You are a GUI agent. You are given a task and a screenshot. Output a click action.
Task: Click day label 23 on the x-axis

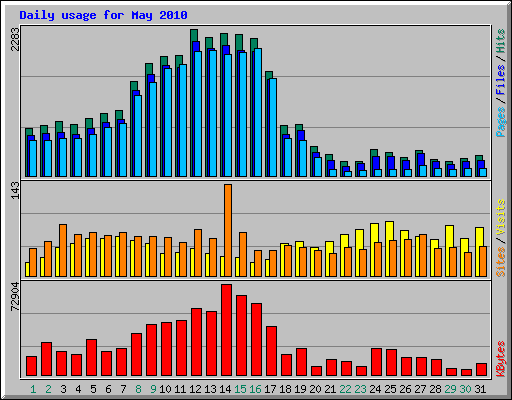[360, 389]
